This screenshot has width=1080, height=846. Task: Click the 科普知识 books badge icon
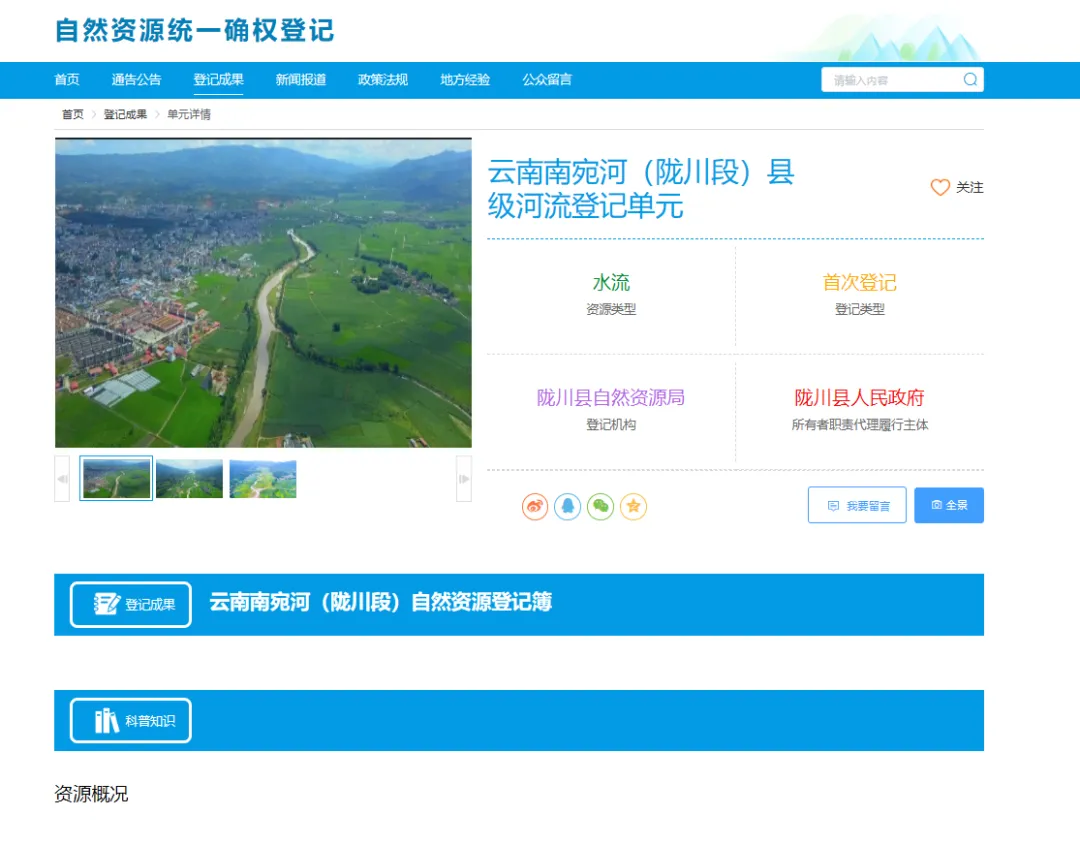[x=107, y=721]
